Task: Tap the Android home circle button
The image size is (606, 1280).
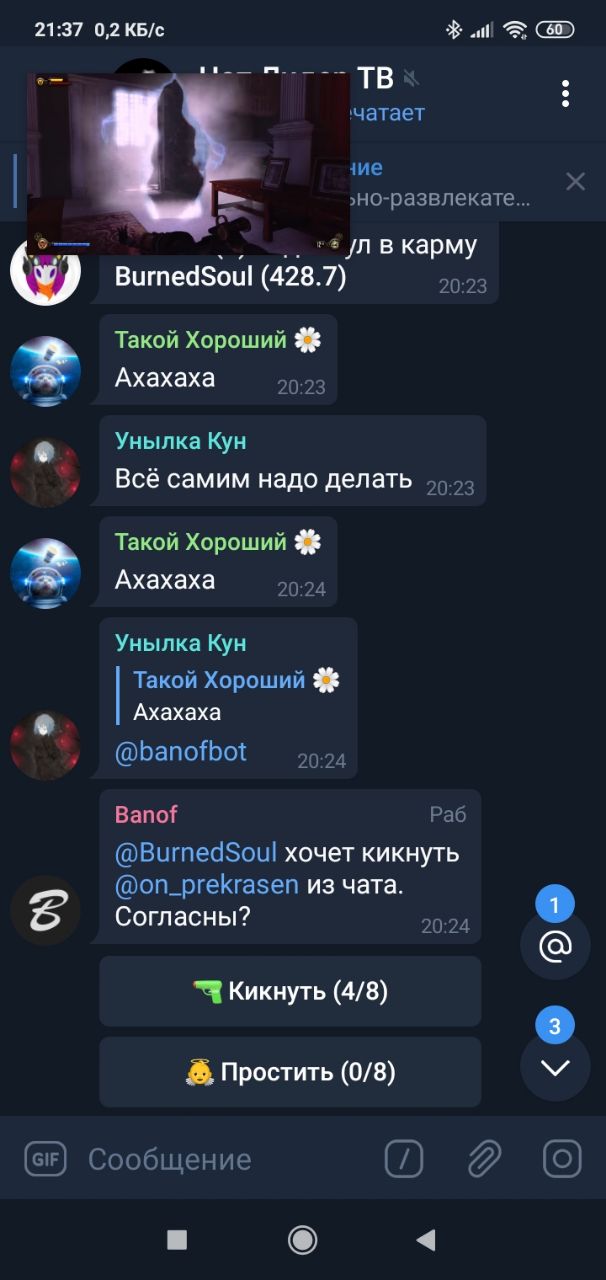Action: coord(302,1240)
